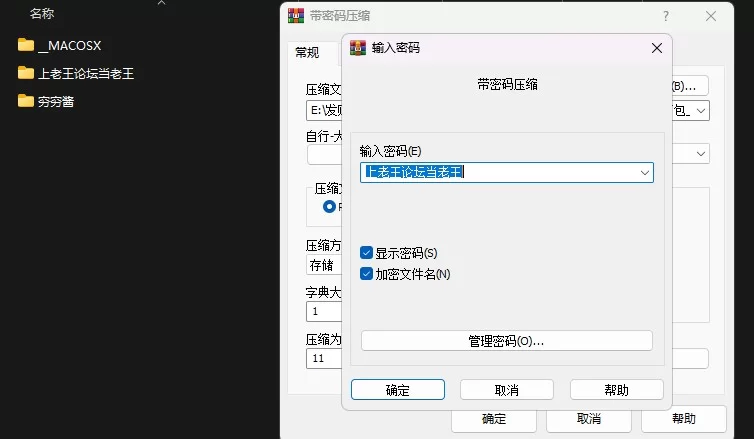The image size is (754, 439).
Task: Click 取消 in the background 带密码压缩 window
Action: click(x=589, y=419)
